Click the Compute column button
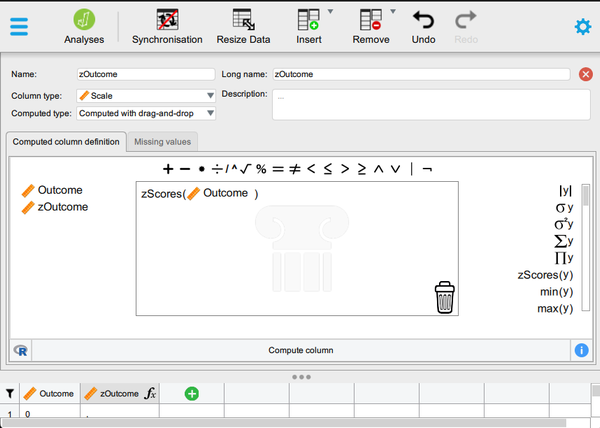 (301, 350)
